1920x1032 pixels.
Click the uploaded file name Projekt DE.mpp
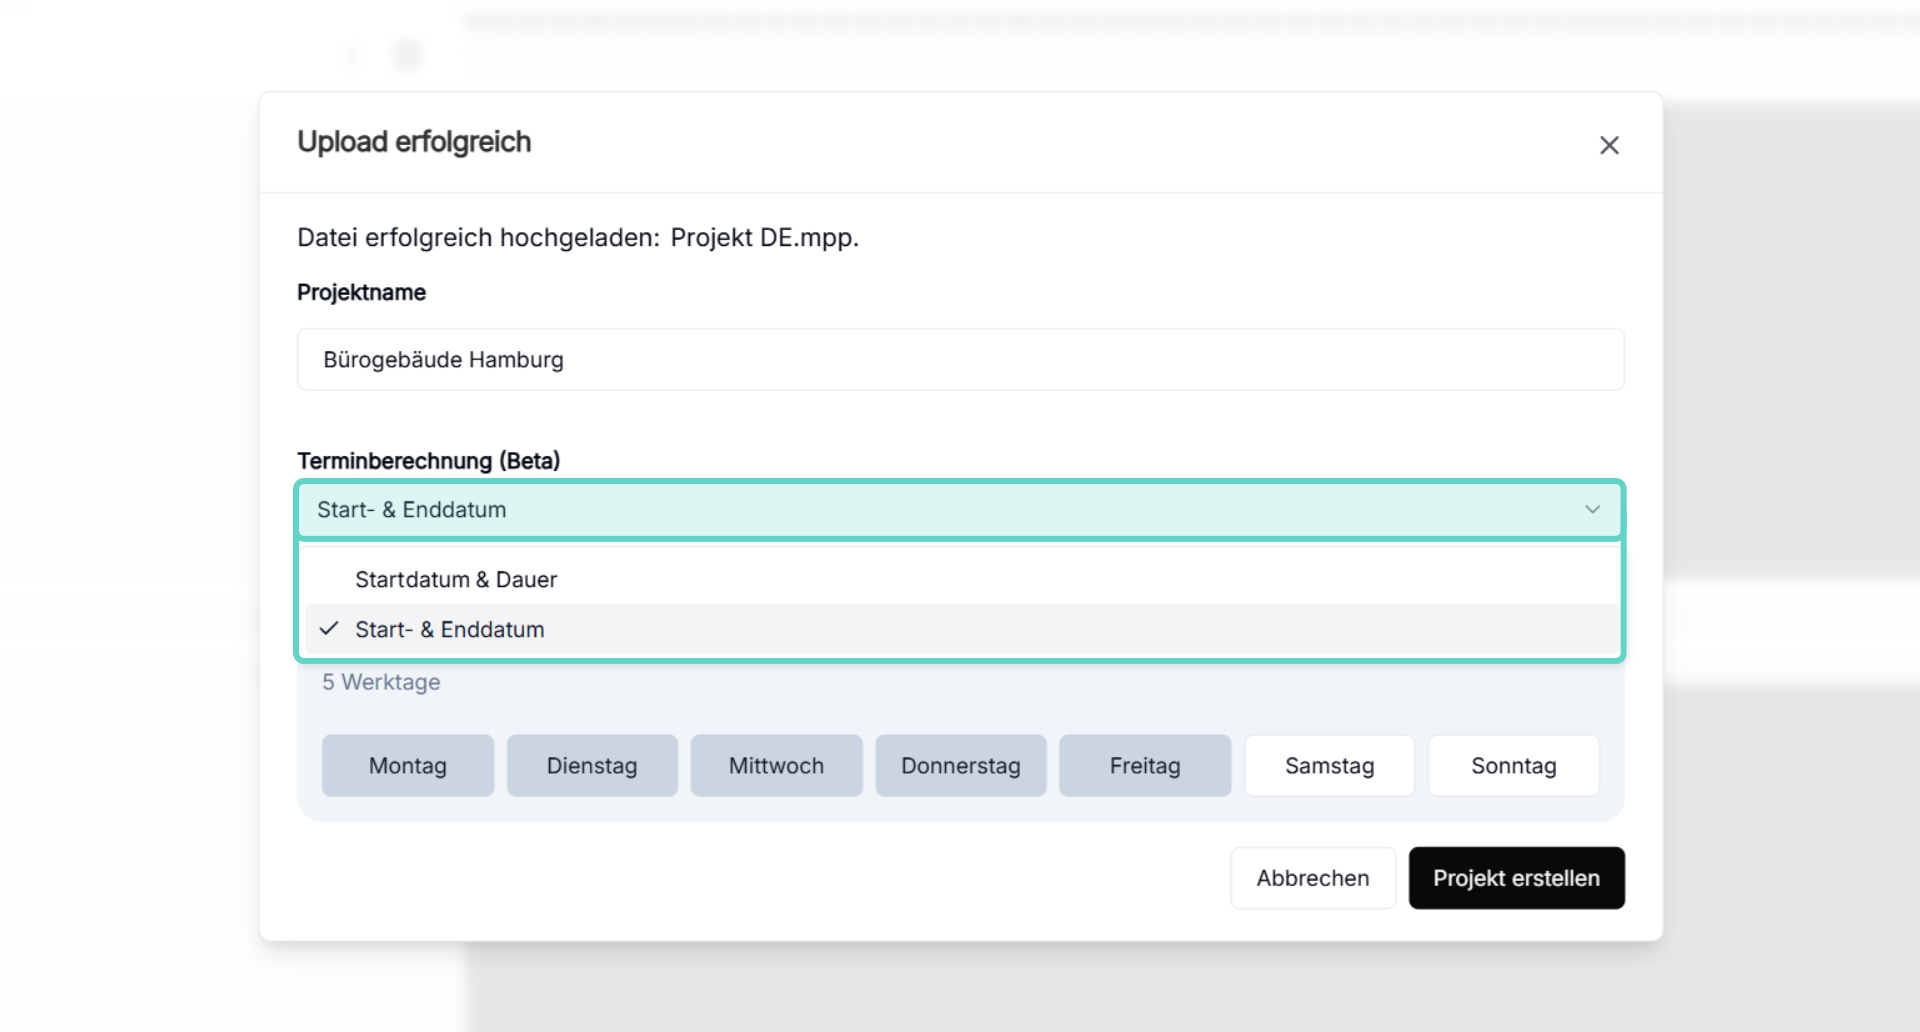pos(764,238)
